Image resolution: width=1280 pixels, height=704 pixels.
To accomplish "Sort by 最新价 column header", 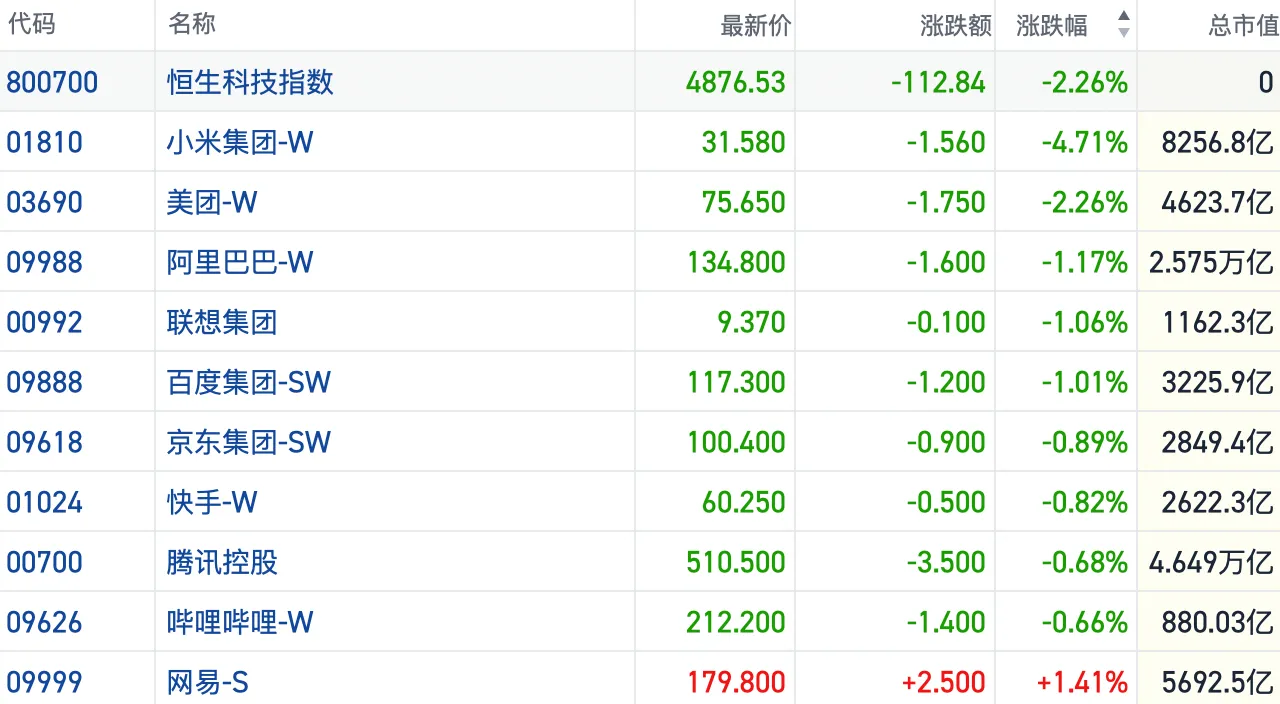I will [755, 26].
